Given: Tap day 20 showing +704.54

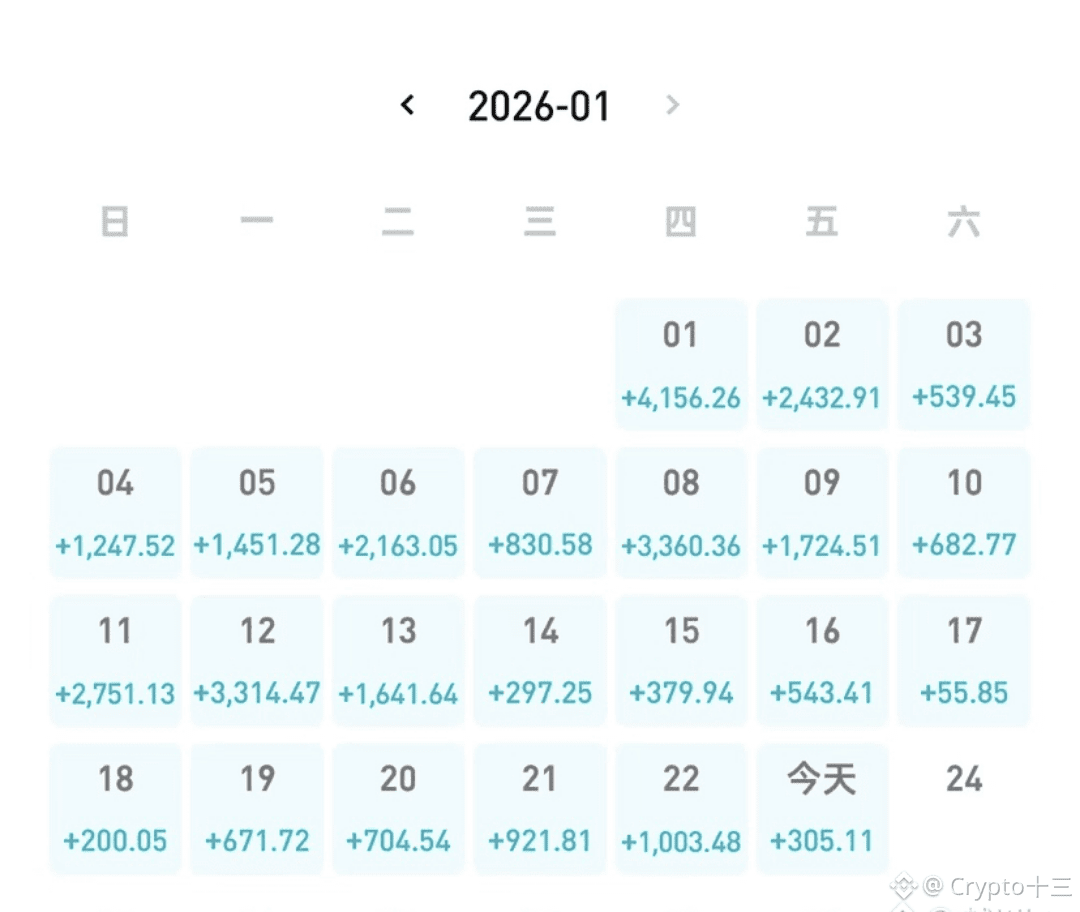Looking at the screenshot, I should (398, 809).
